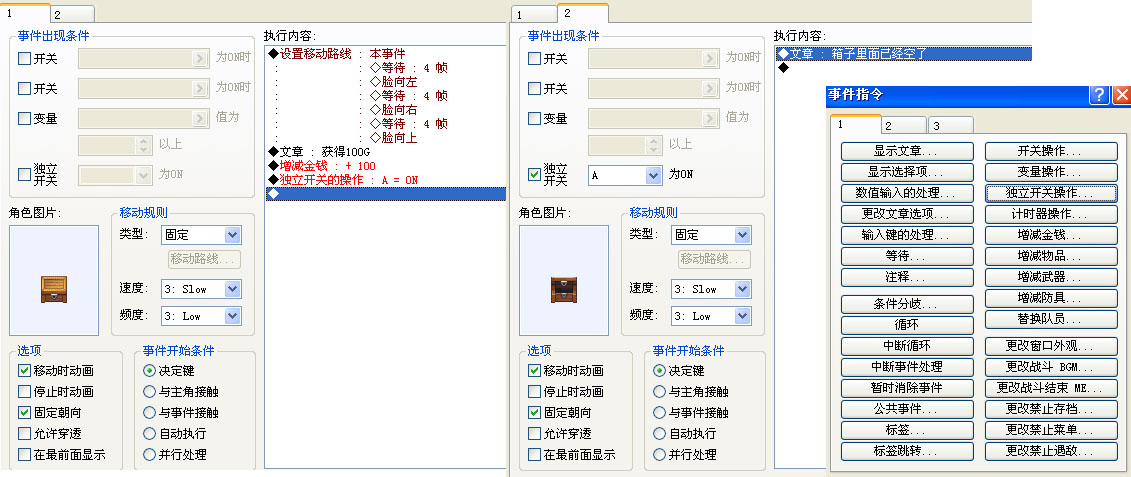The image size is (1131, 477).
Task: Choose the 条件分歧... command
Action: point(907,304)
